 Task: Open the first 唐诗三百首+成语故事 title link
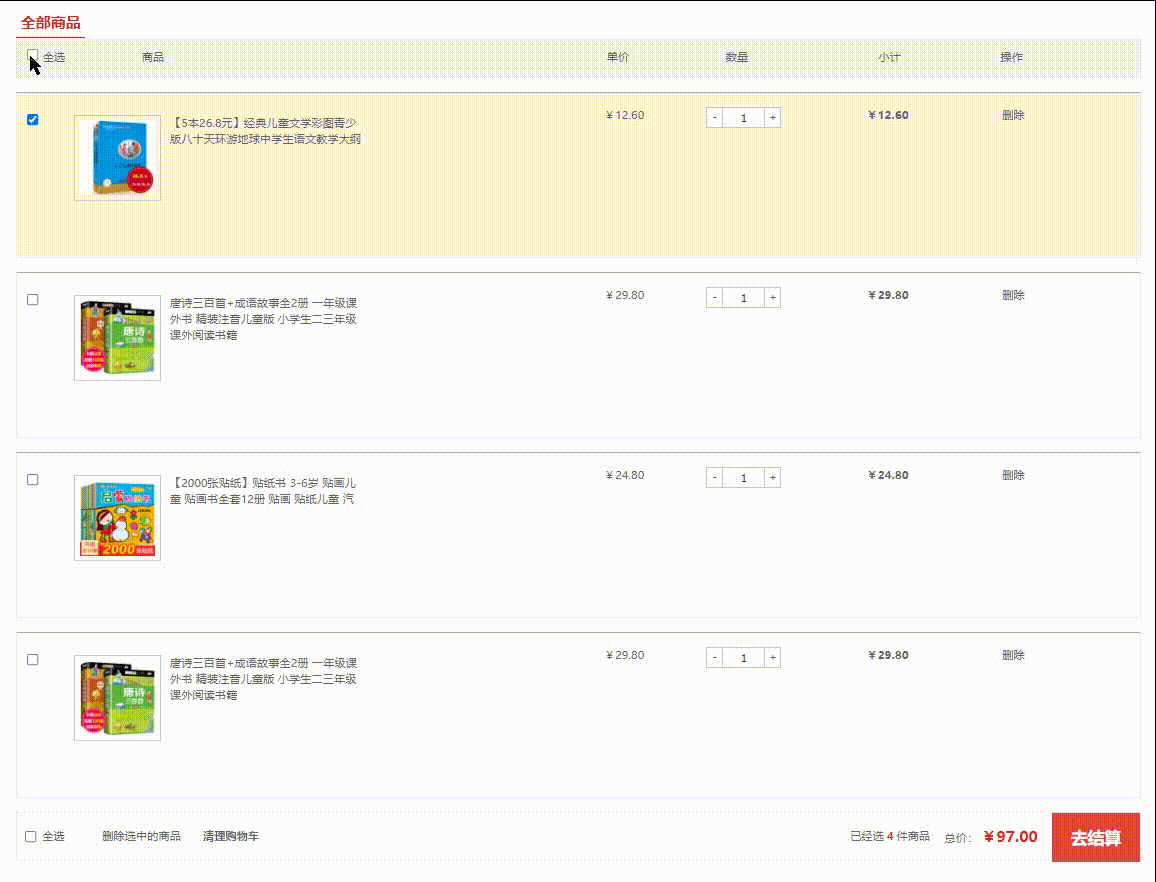point(264,319)
